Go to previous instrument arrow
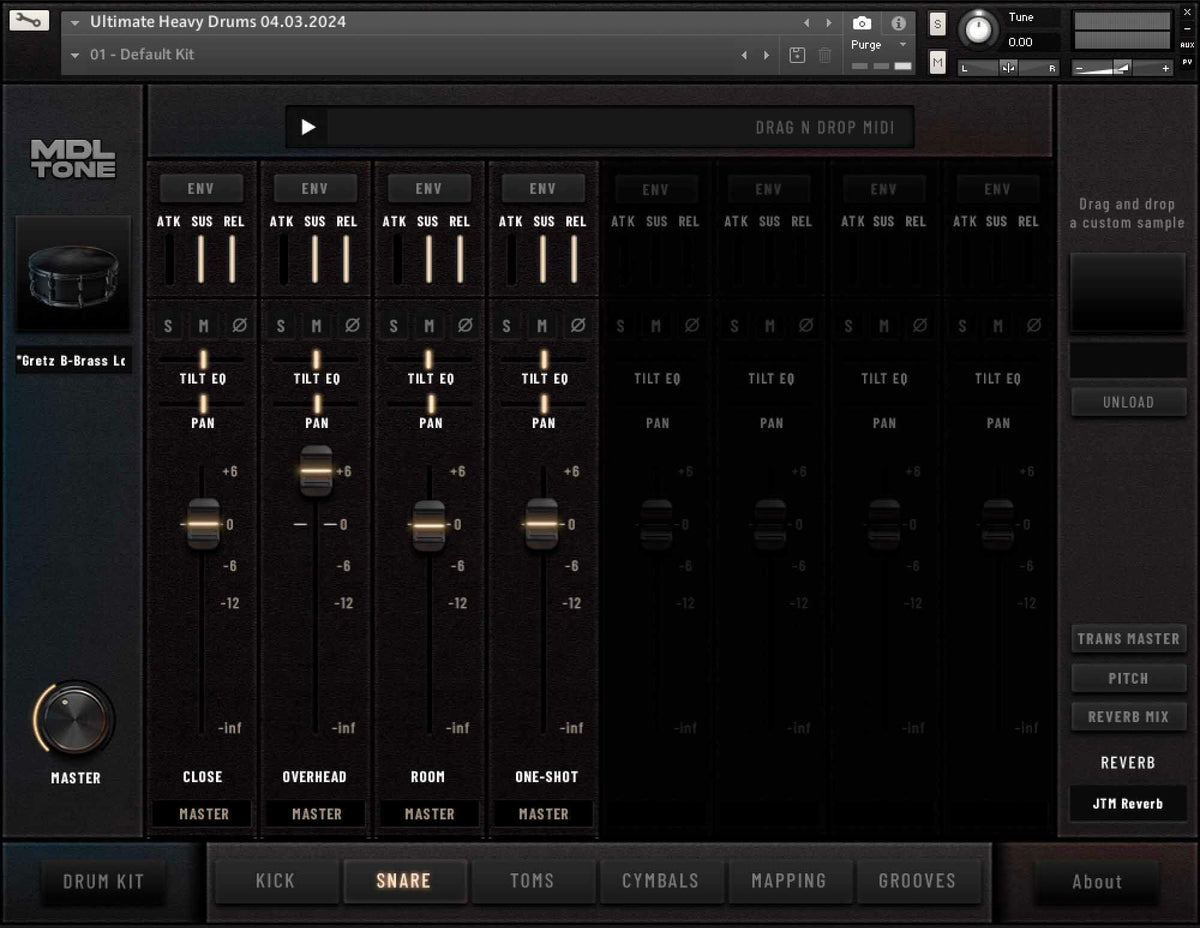Screen dimensions: 1200x928 point(807,23)
